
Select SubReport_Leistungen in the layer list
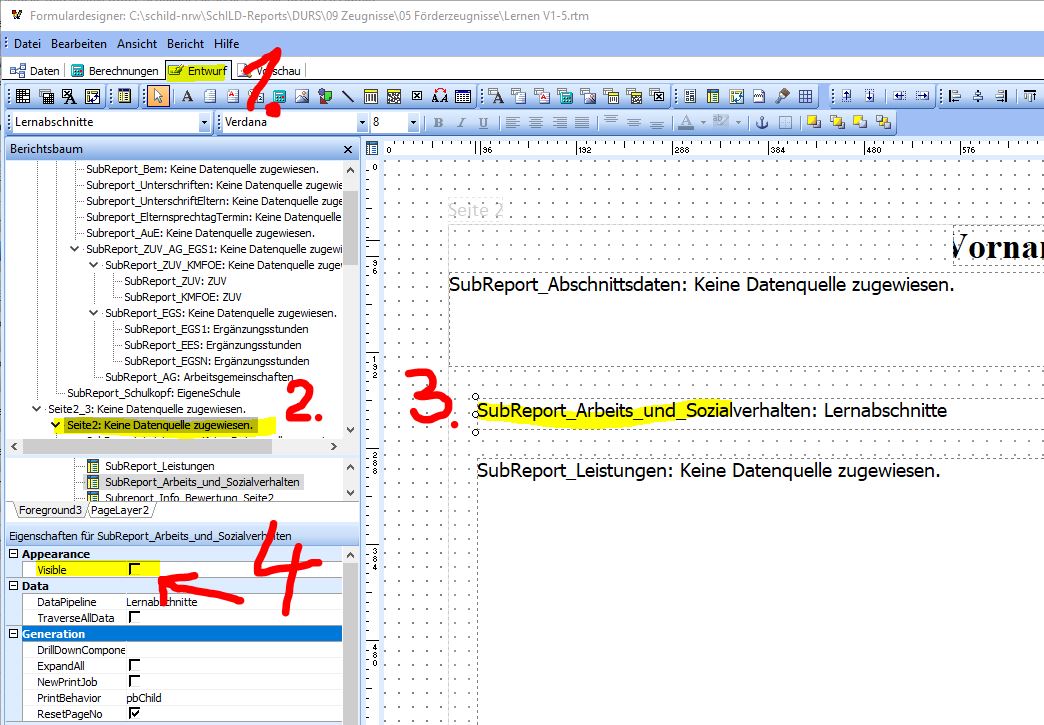tap(160, 466)
